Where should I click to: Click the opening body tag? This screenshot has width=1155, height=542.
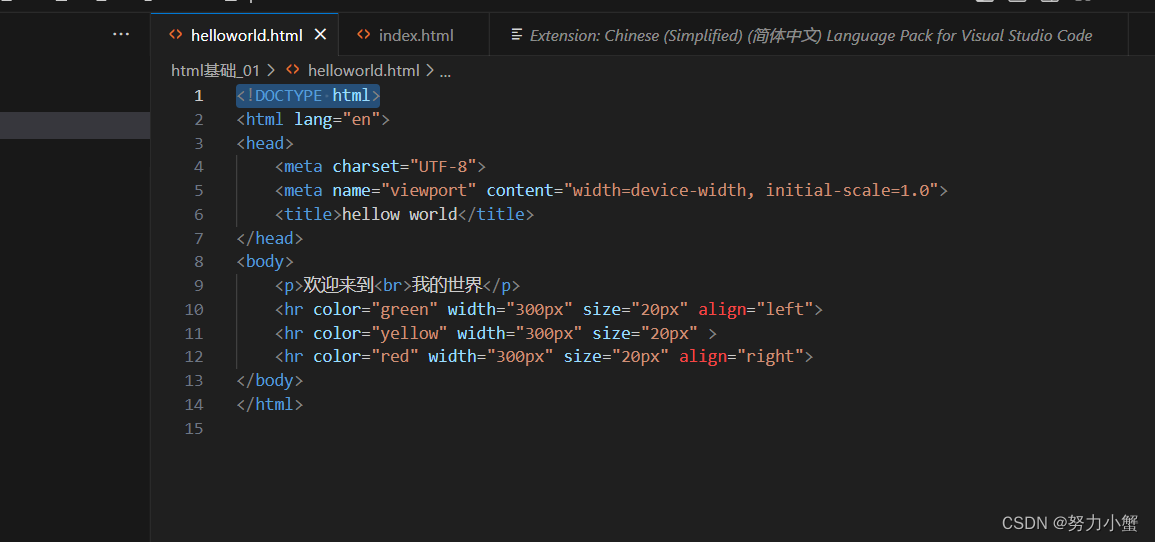coord(265,261)
